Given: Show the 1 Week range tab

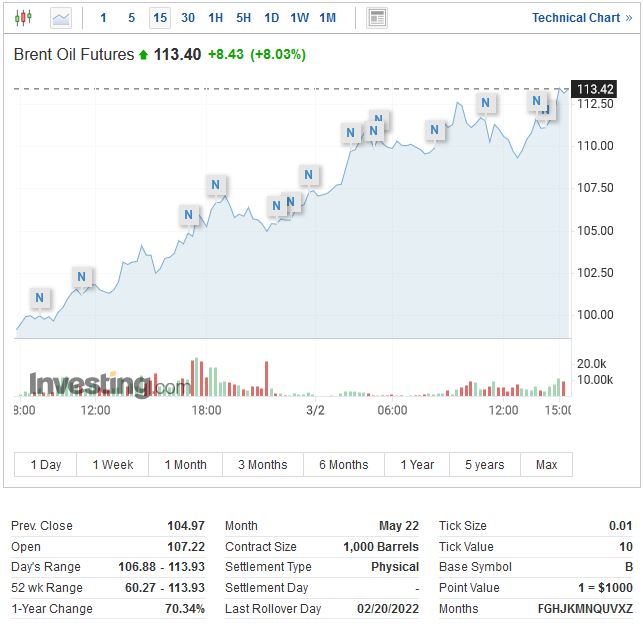Looking at the screenshot, I should pyautogui.click(x=113, y=465).
